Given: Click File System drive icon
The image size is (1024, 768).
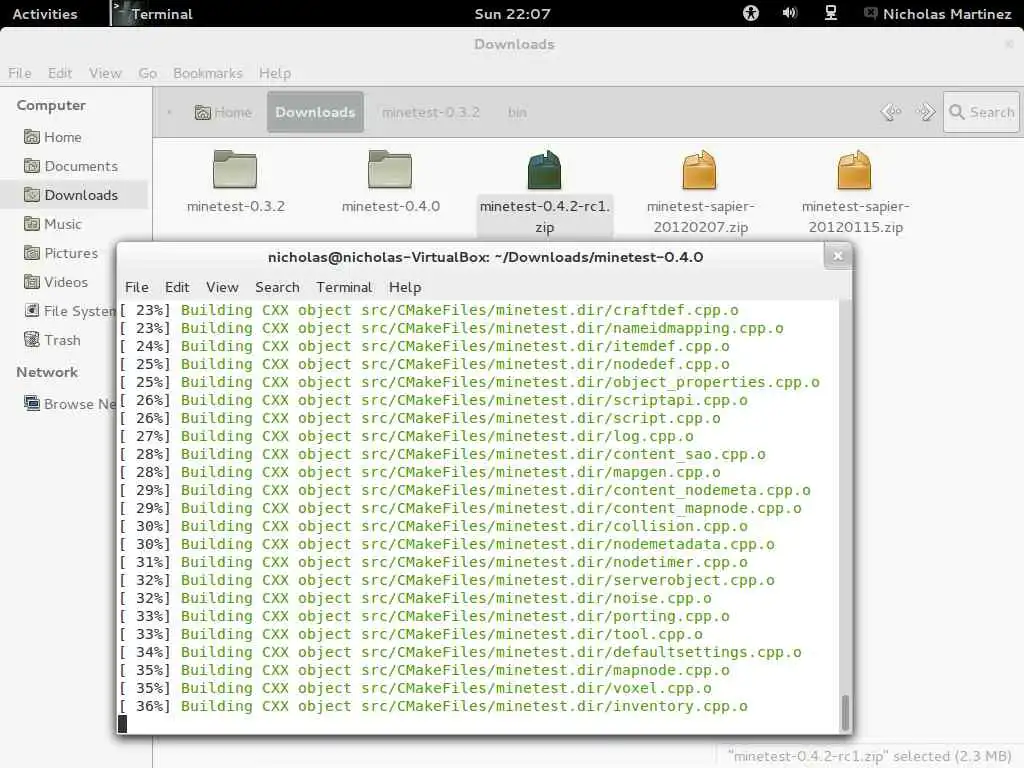Looking at the screenshot, I should 31,310.
